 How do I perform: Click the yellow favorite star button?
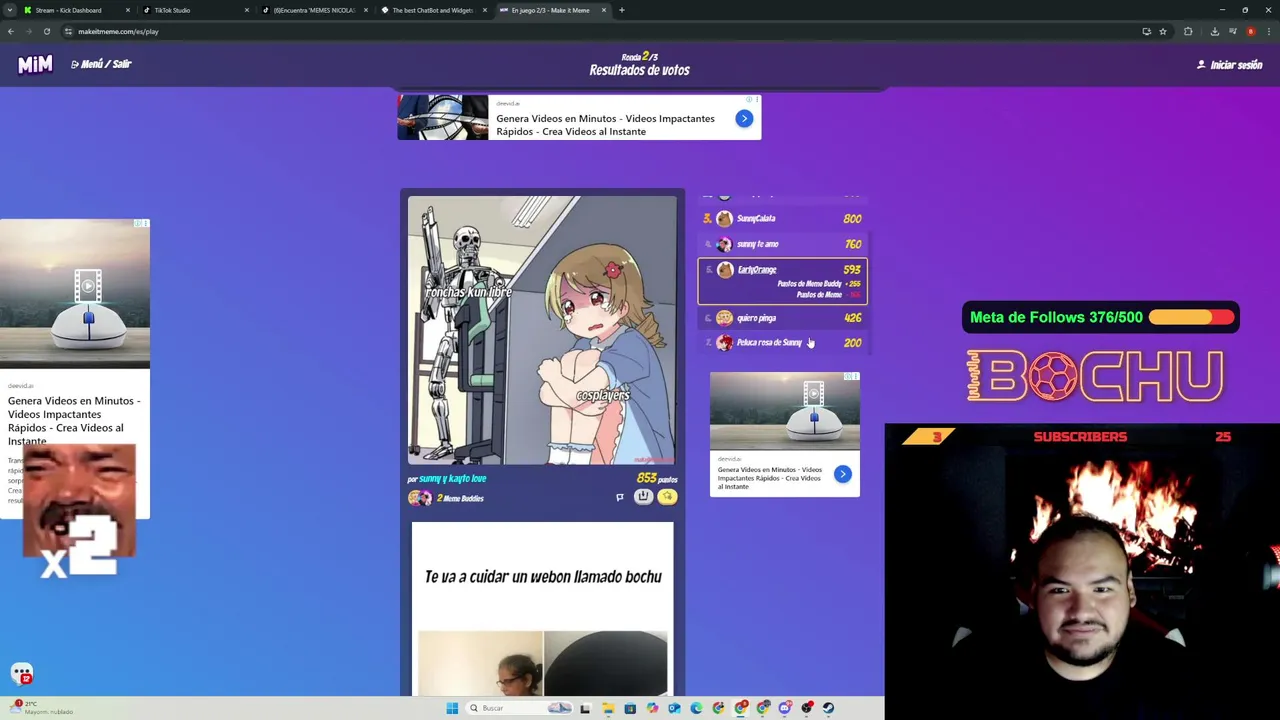pos(667,497)
